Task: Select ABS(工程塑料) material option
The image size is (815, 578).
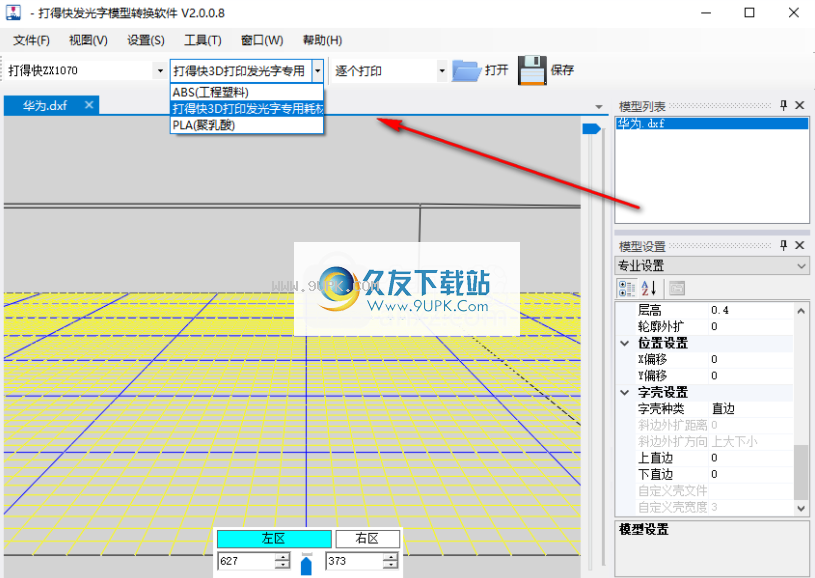Action: coord(247,92)
